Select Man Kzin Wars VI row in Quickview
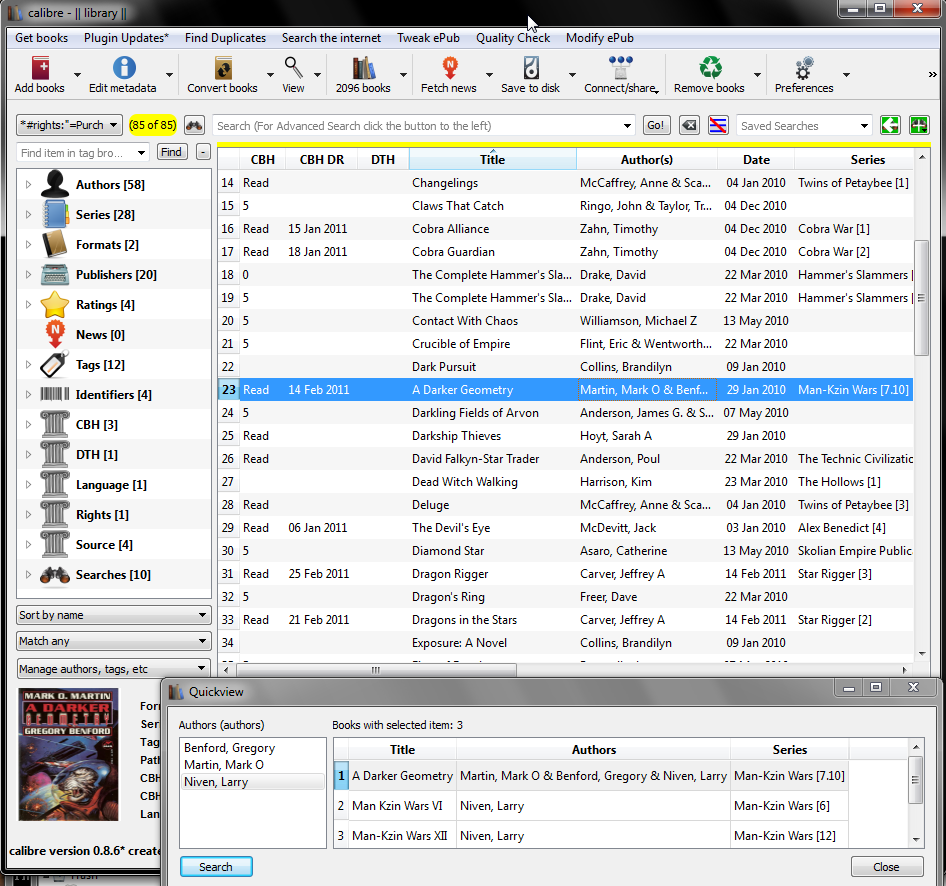 [x=591, y=806]
